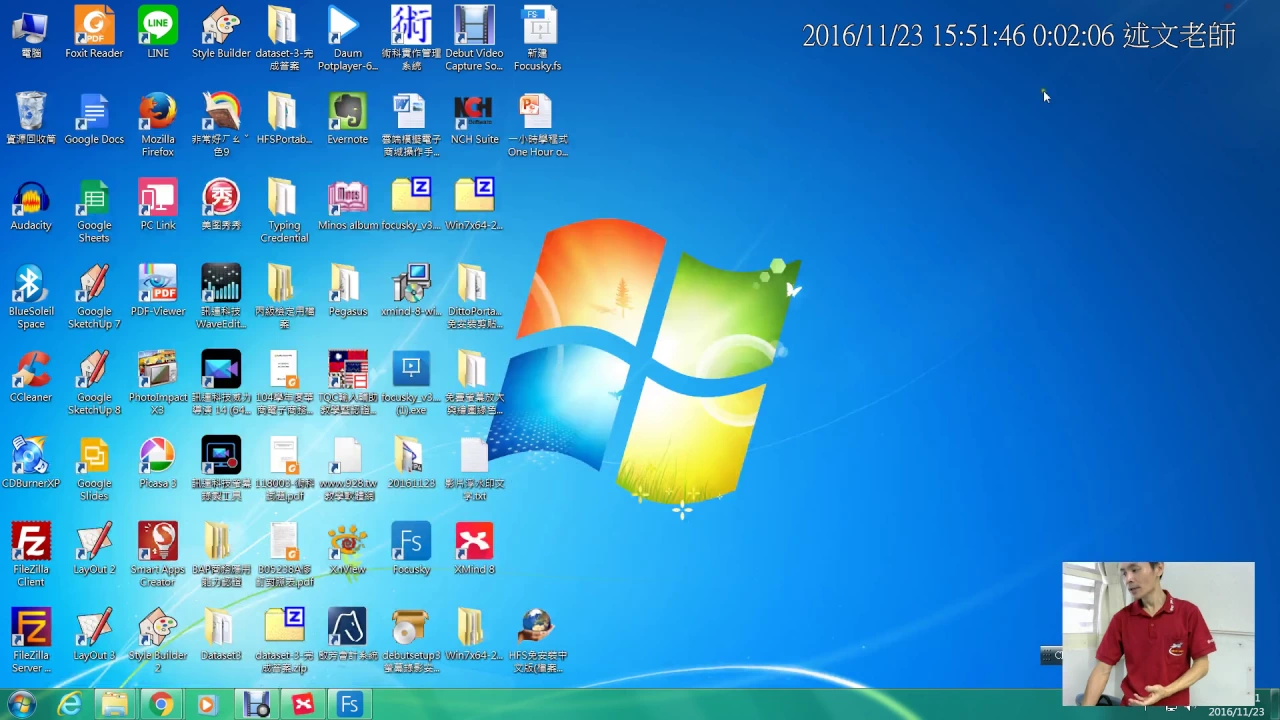Open the Google Sheets shortcut
This screenshot has width=1280, height=720.
tap(94, 210)
